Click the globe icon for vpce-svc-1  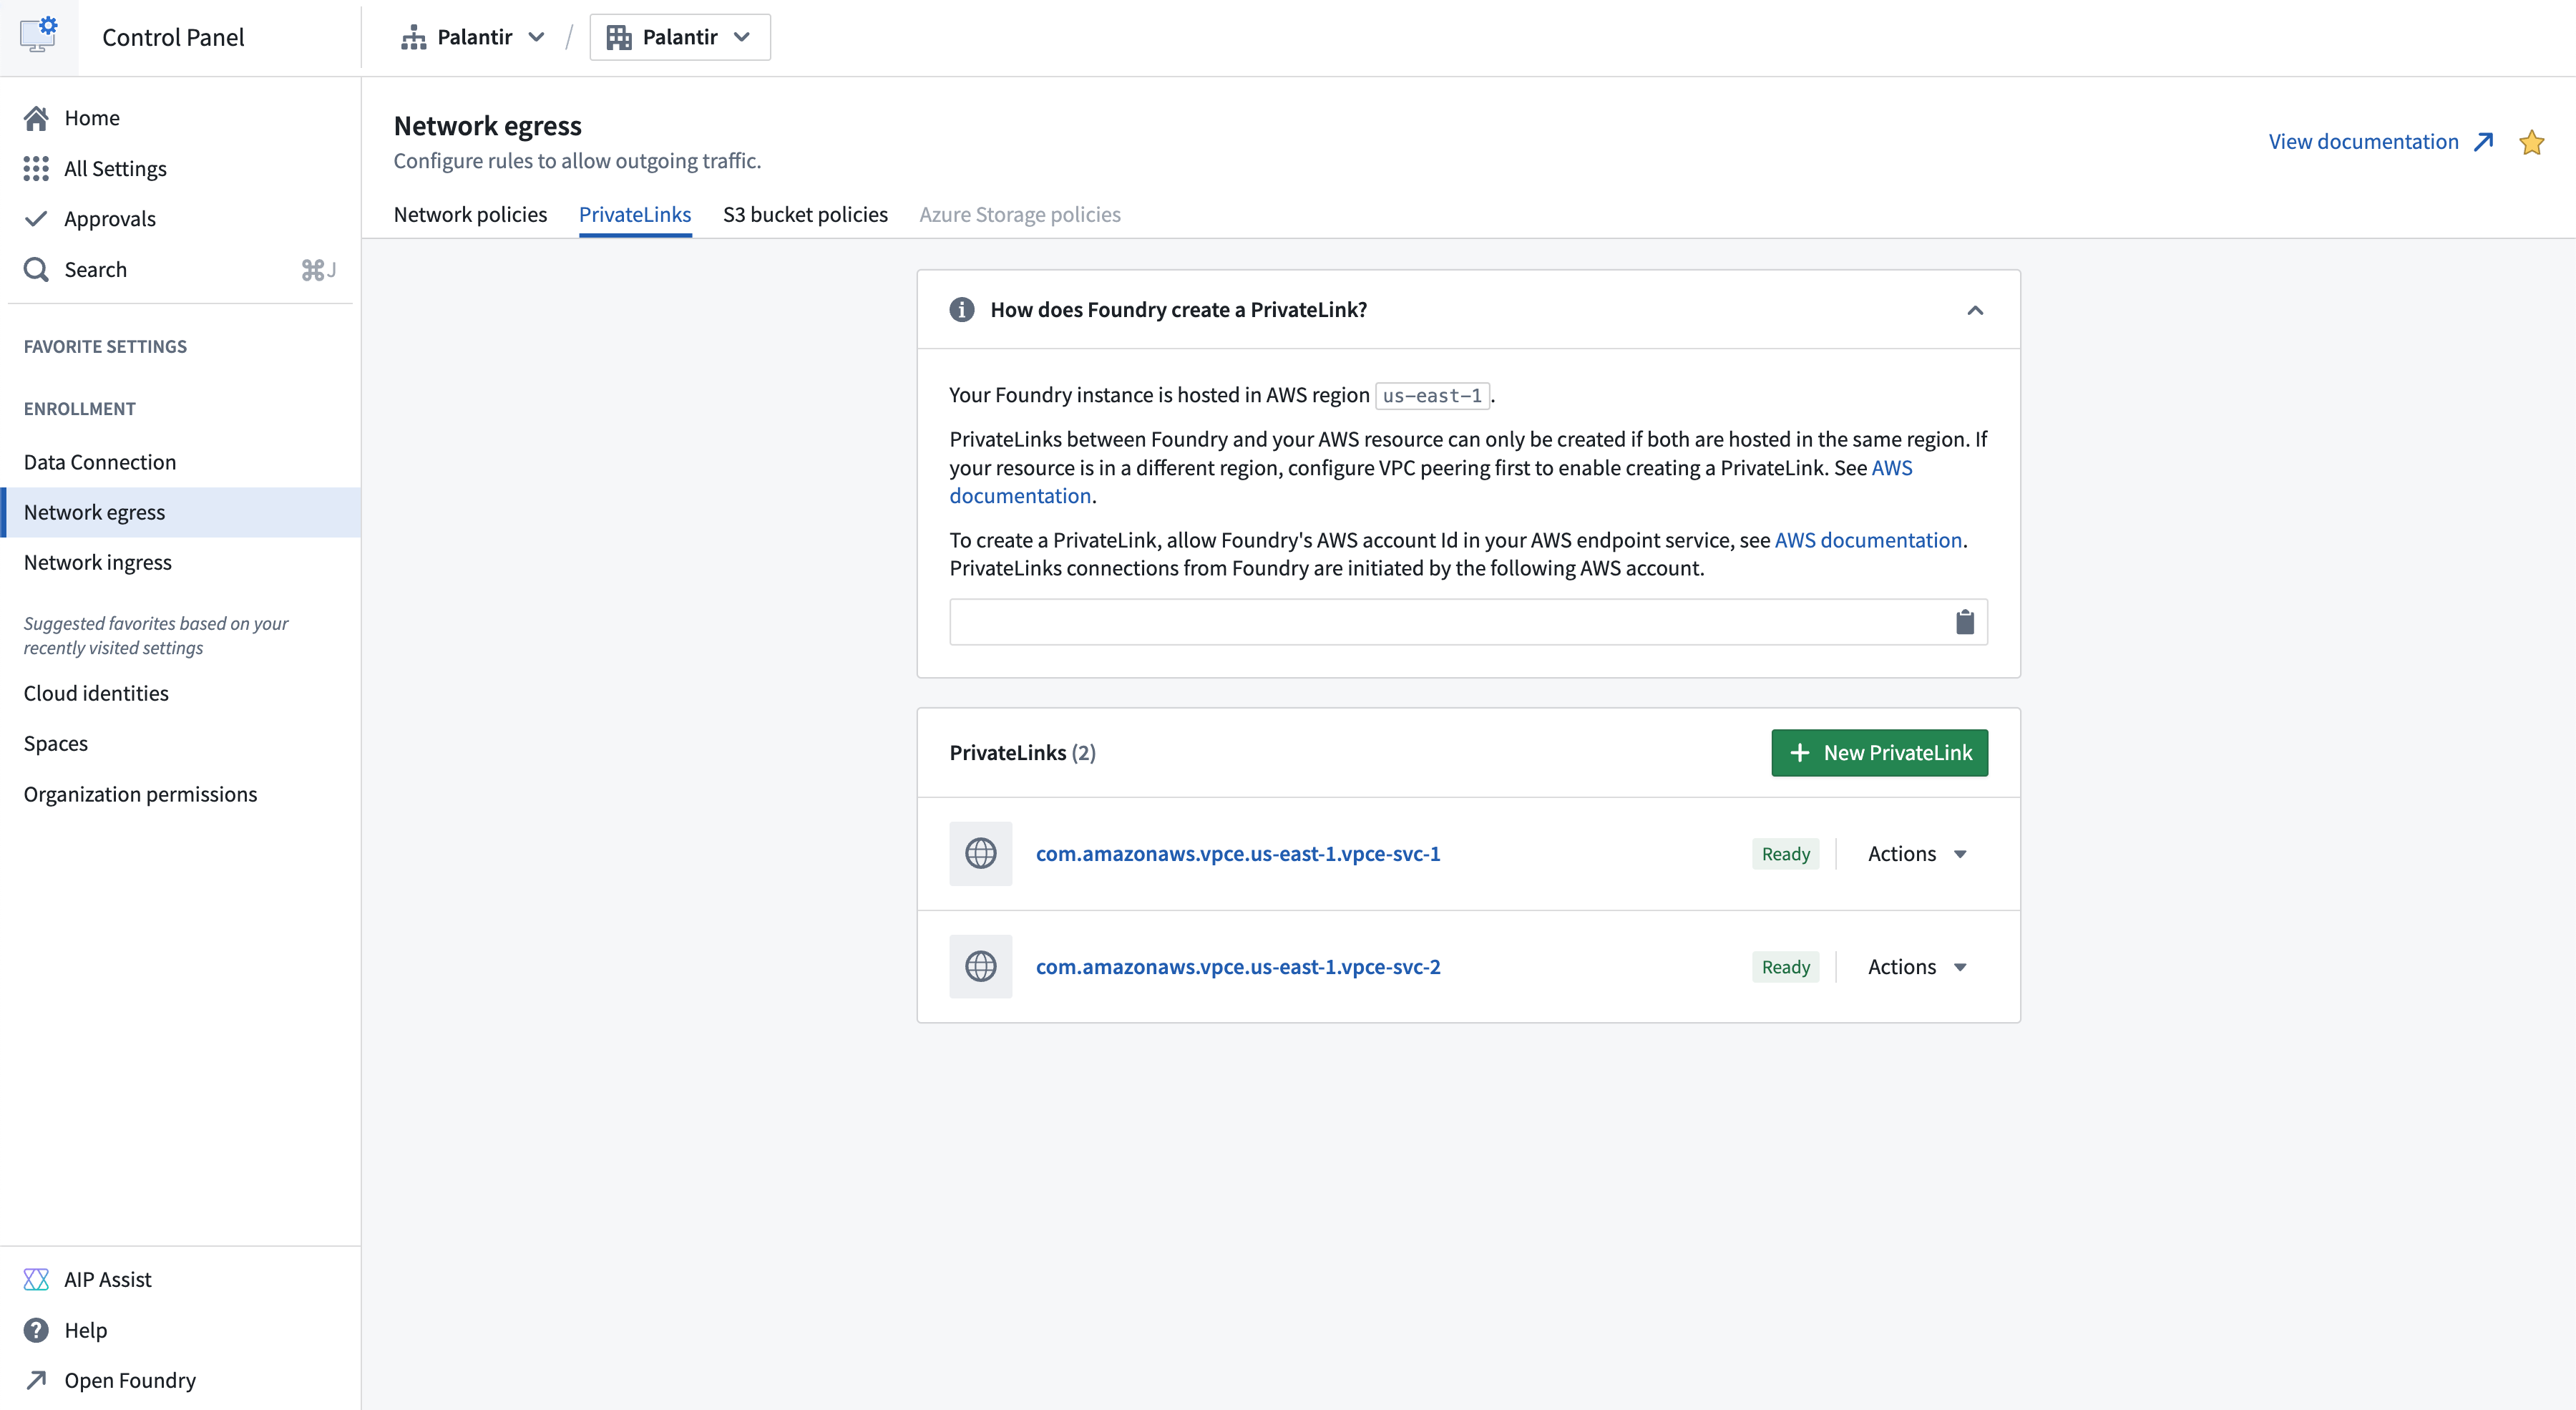pyautogui.click(x=981, y=852)
